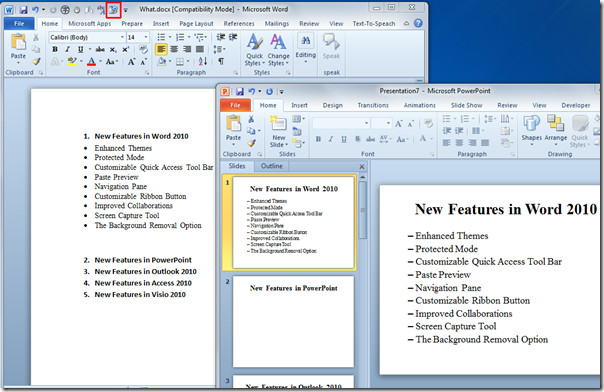Open the Change Styles menu in Word
The width and height of the screenshot is (604, 392).
point(278,50)
